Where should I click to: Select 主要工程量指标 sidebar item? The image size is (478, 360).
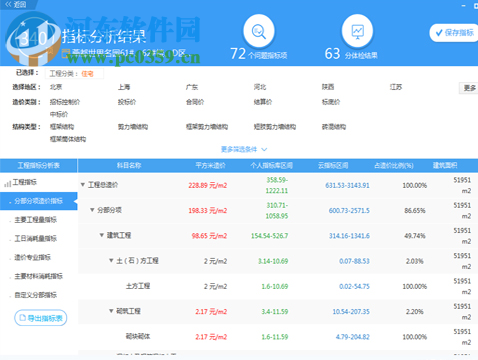pos(36,220)
